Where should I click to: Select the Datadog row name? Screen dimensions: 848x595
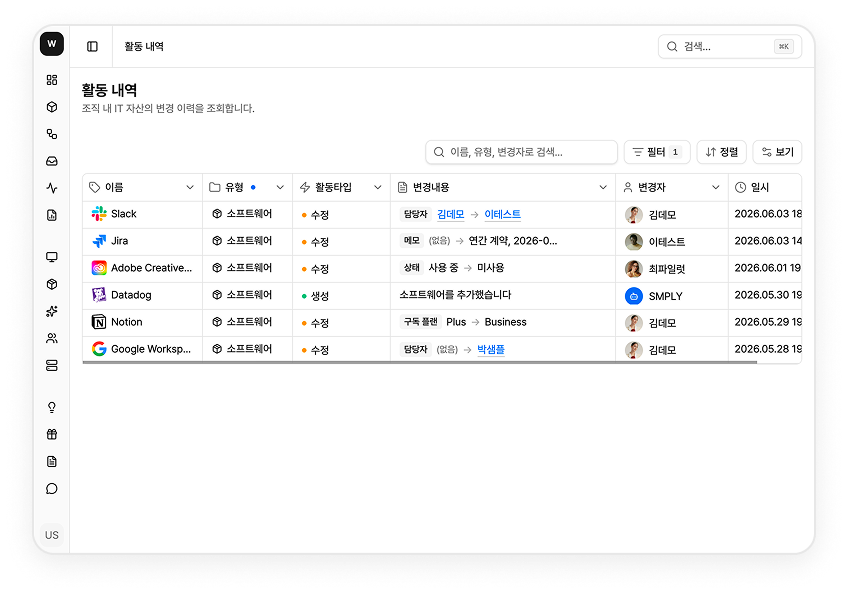pos(131,295)
